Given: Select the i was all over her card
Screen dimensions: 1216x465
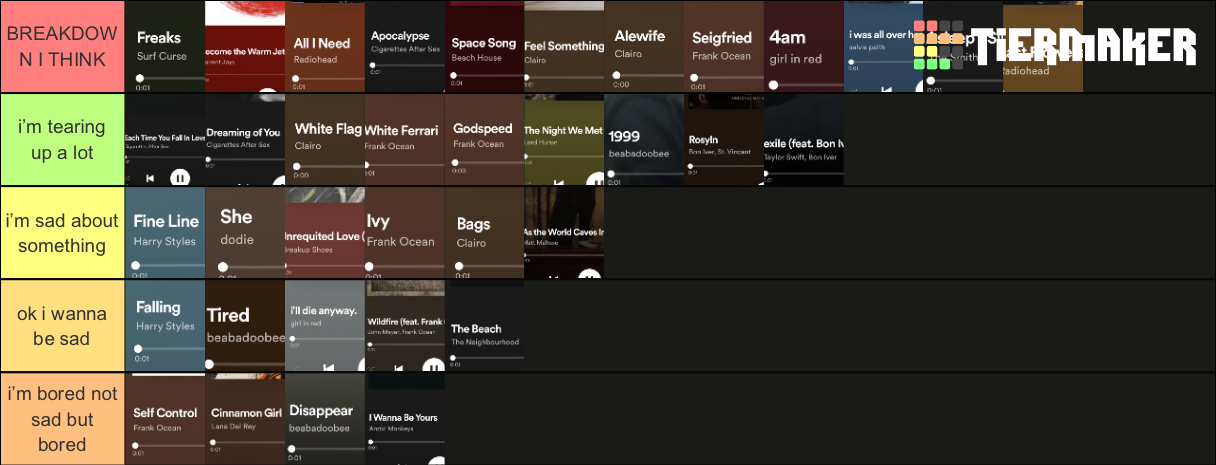Looking at the screenshot, I should [x=884, y=46].
